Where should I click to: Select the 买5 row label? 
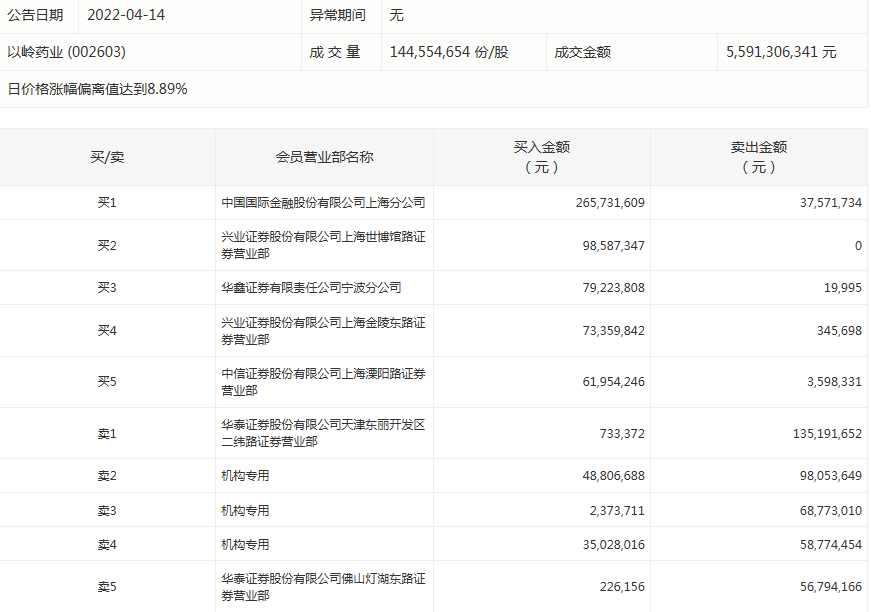[x=107, y=382]
